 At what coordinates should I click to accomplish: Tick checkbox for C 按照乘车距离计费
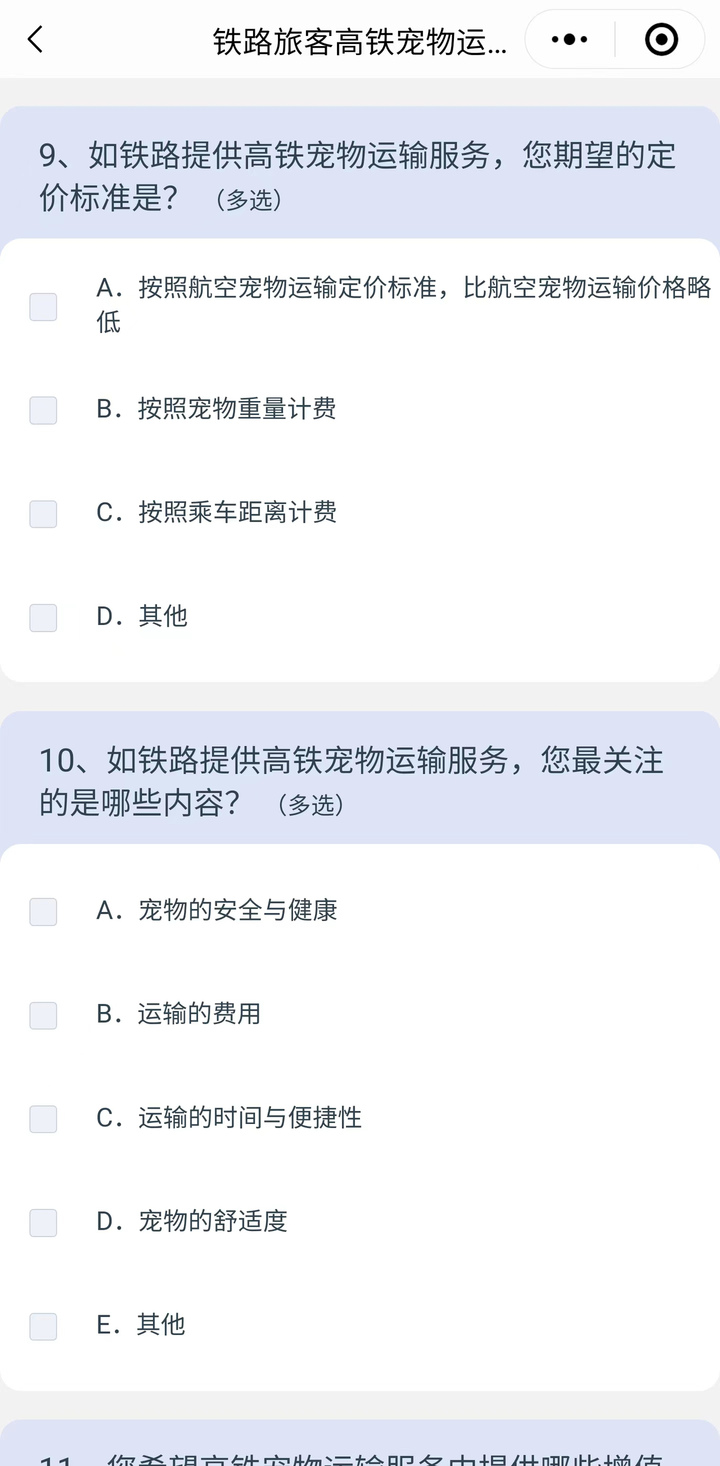[x=43, y=514]
